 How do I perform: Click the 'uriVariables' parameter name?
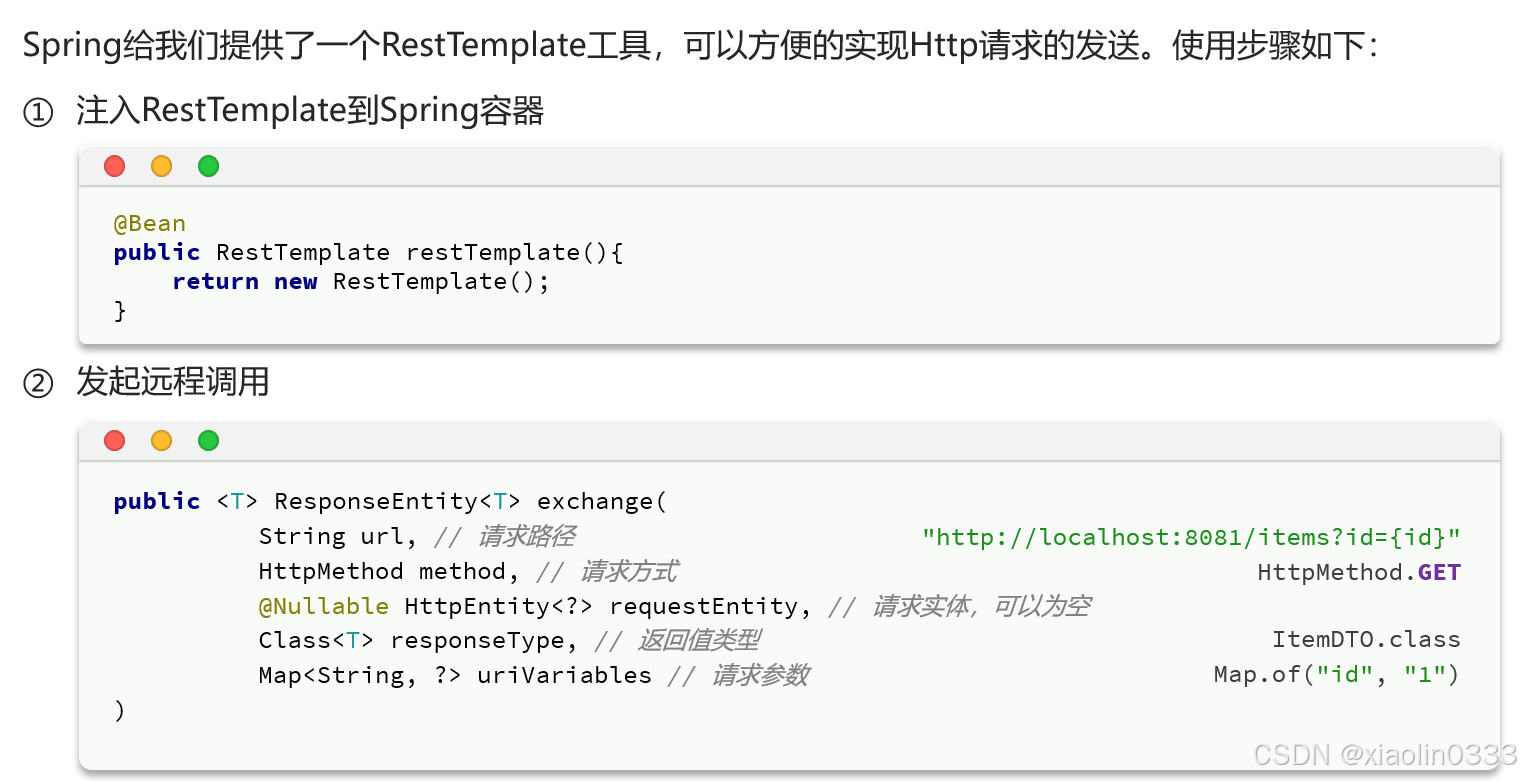click(564, 675)
